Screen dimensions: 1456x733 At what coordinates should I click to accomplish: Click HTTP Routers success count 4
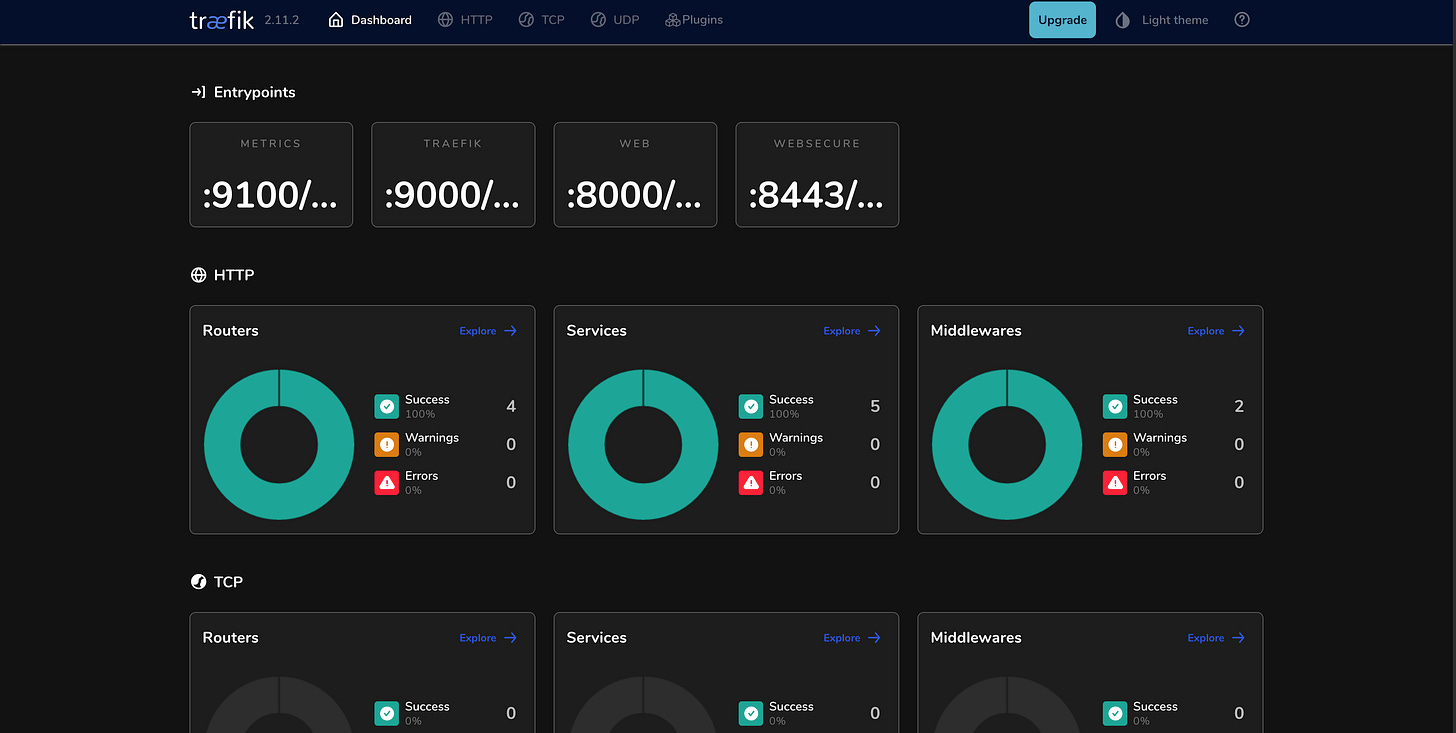coord(511,406)
